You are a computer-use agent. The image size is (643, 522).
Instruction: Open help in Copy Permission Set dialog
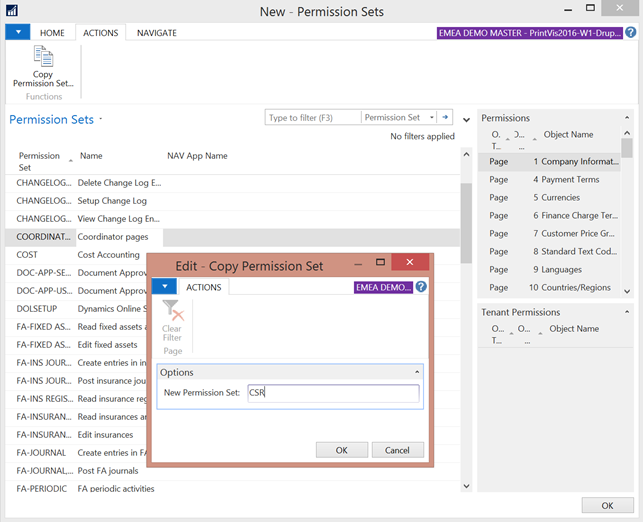point(421,287)
